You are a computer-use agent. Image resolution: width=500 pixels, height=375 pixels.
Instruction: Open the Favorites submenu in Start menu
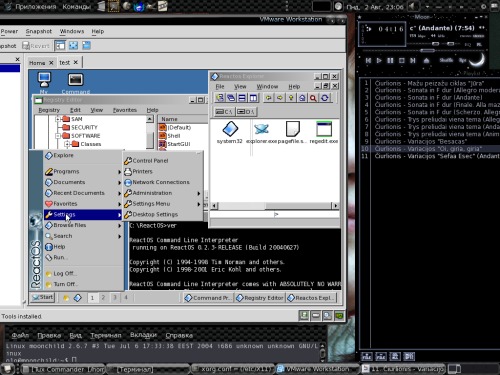(x=83, y=204)
